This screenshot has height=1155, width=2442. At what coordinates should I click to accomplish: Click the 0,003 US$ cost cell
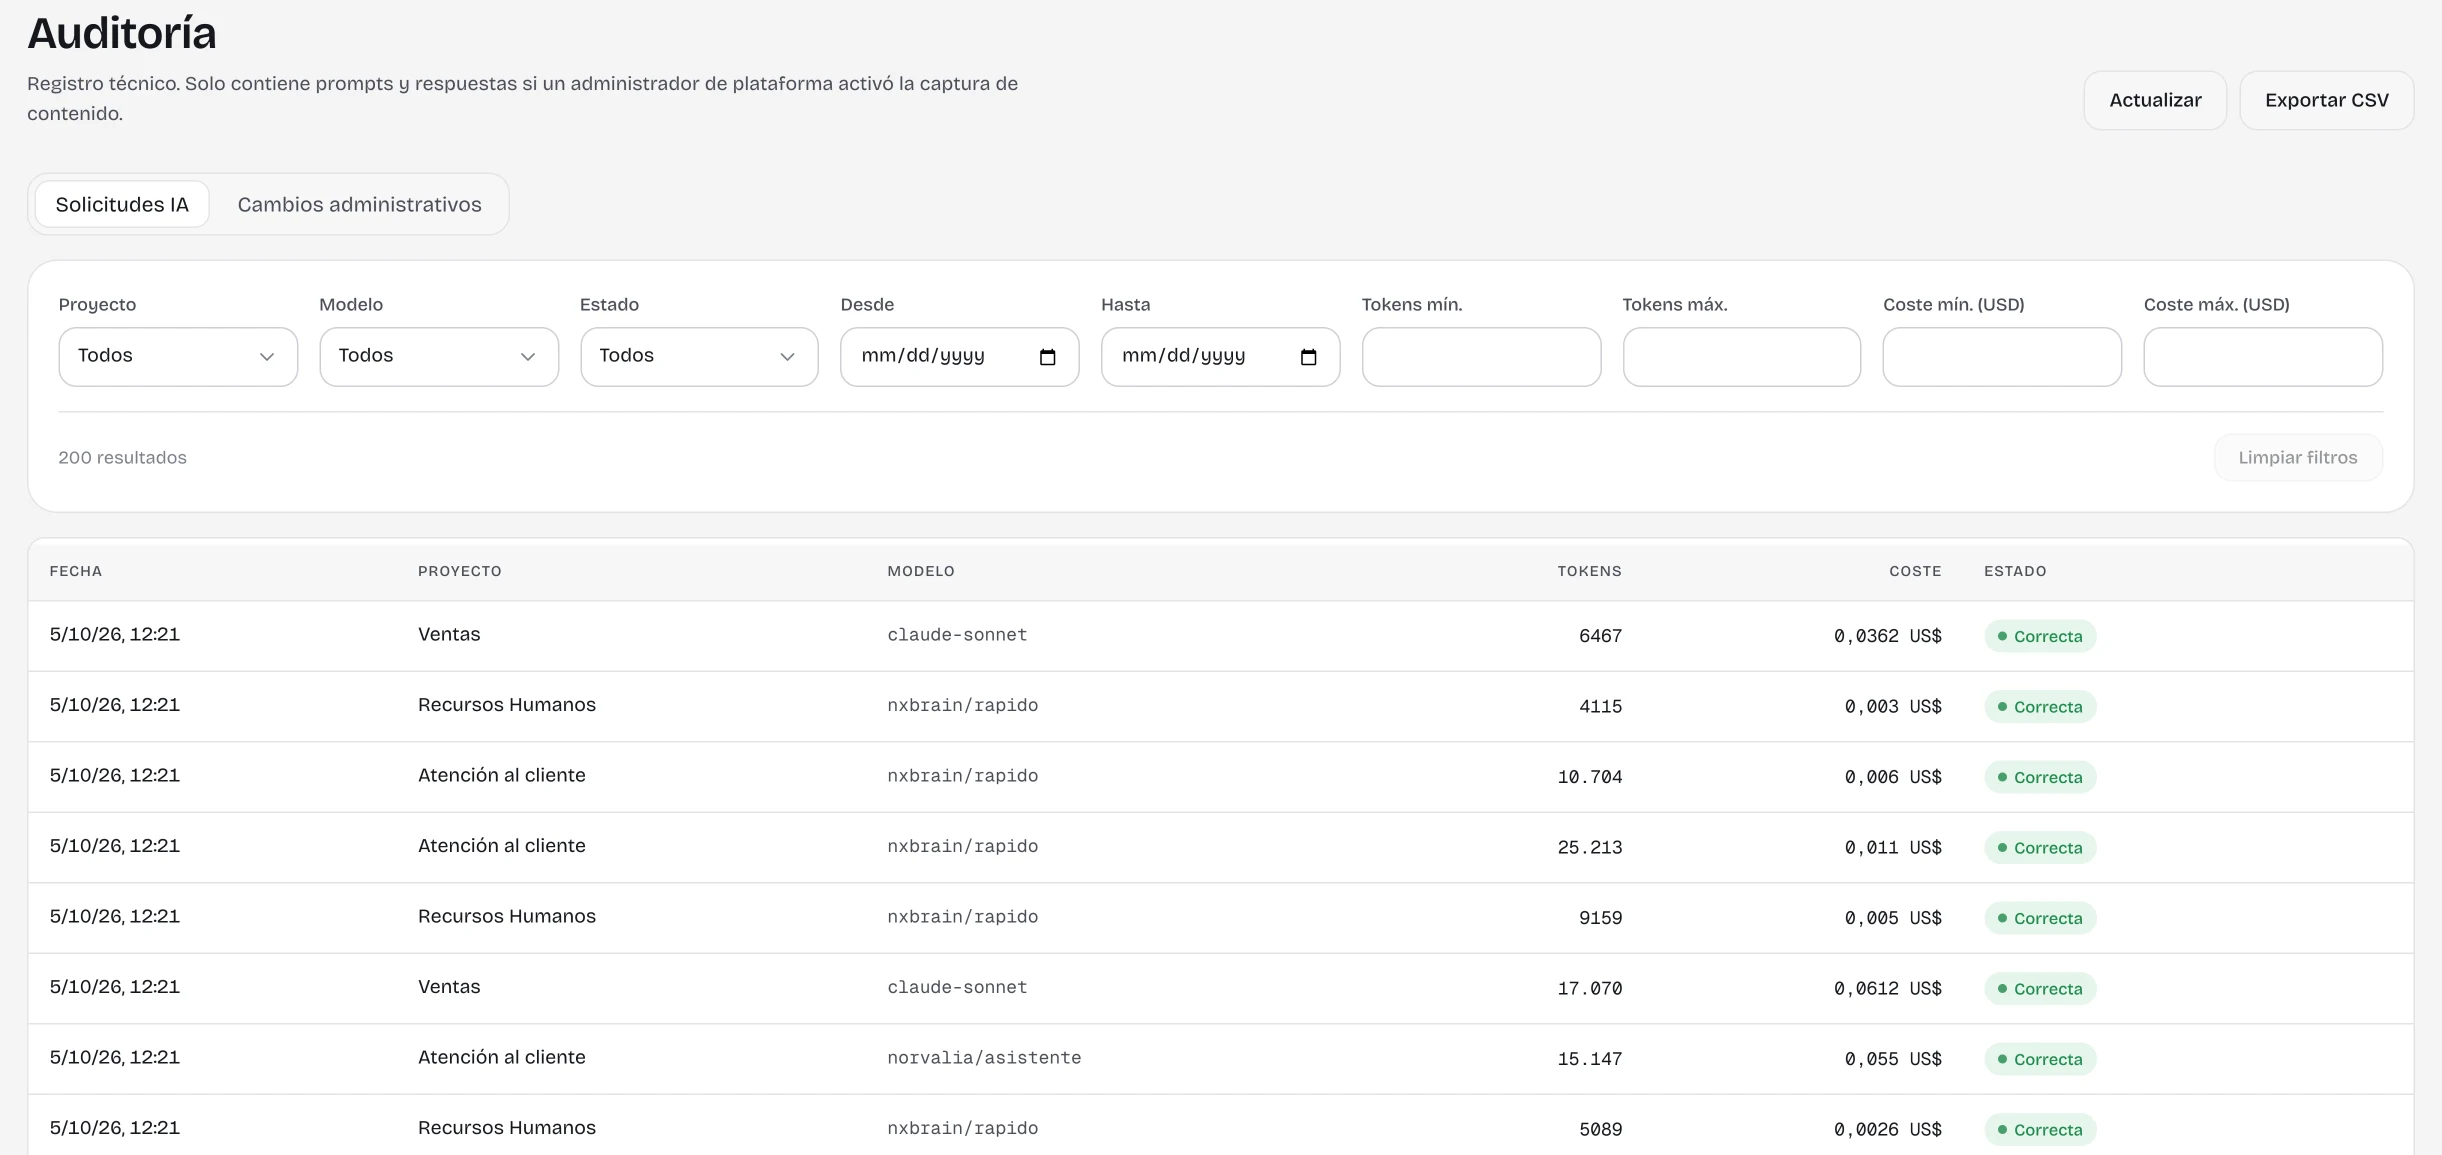click(1893, 706)
